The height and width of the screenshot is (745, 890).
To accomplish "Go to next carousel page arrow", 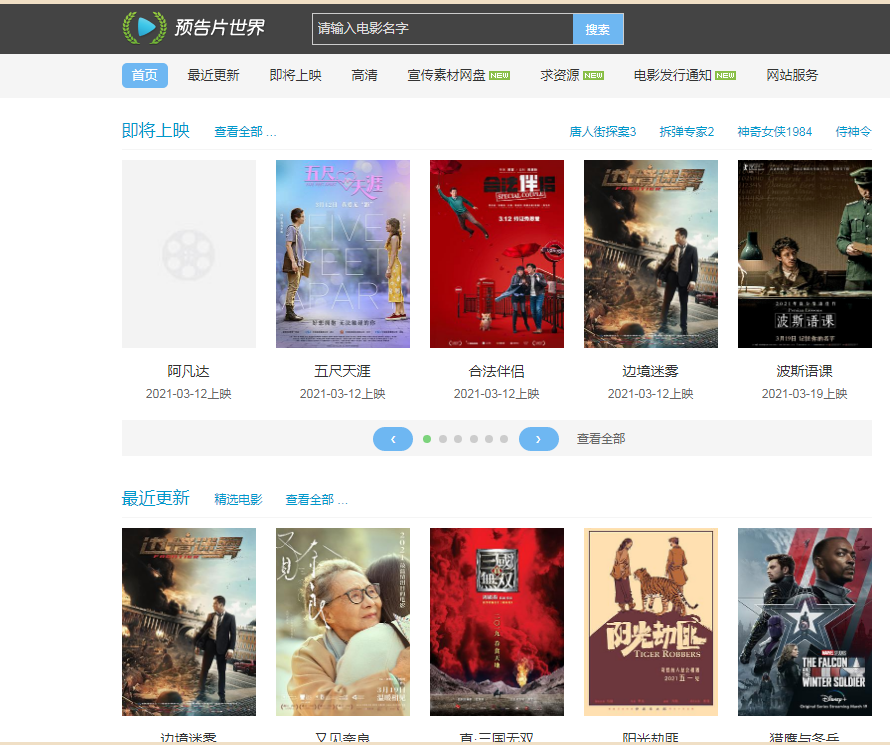I will tap(539, 439).
